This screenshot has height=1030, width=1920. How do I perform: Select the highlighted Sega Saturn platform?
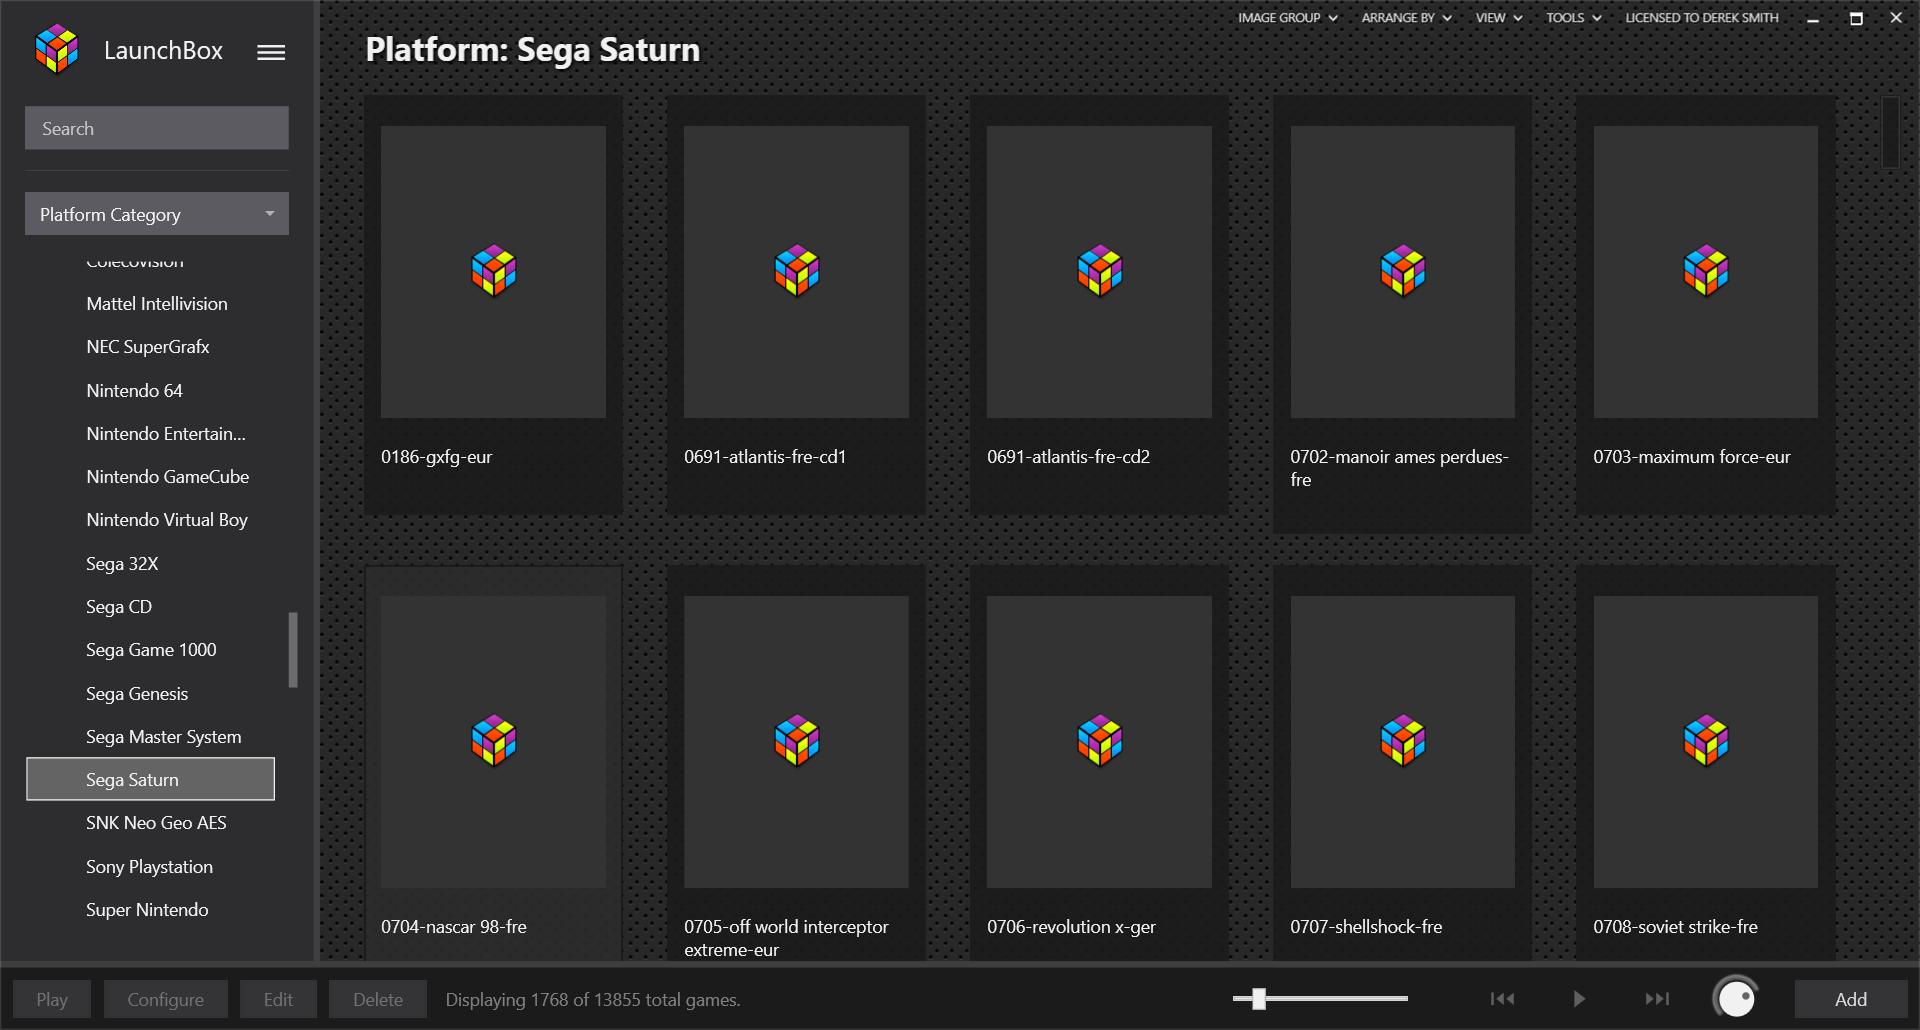tap(150, 779)
